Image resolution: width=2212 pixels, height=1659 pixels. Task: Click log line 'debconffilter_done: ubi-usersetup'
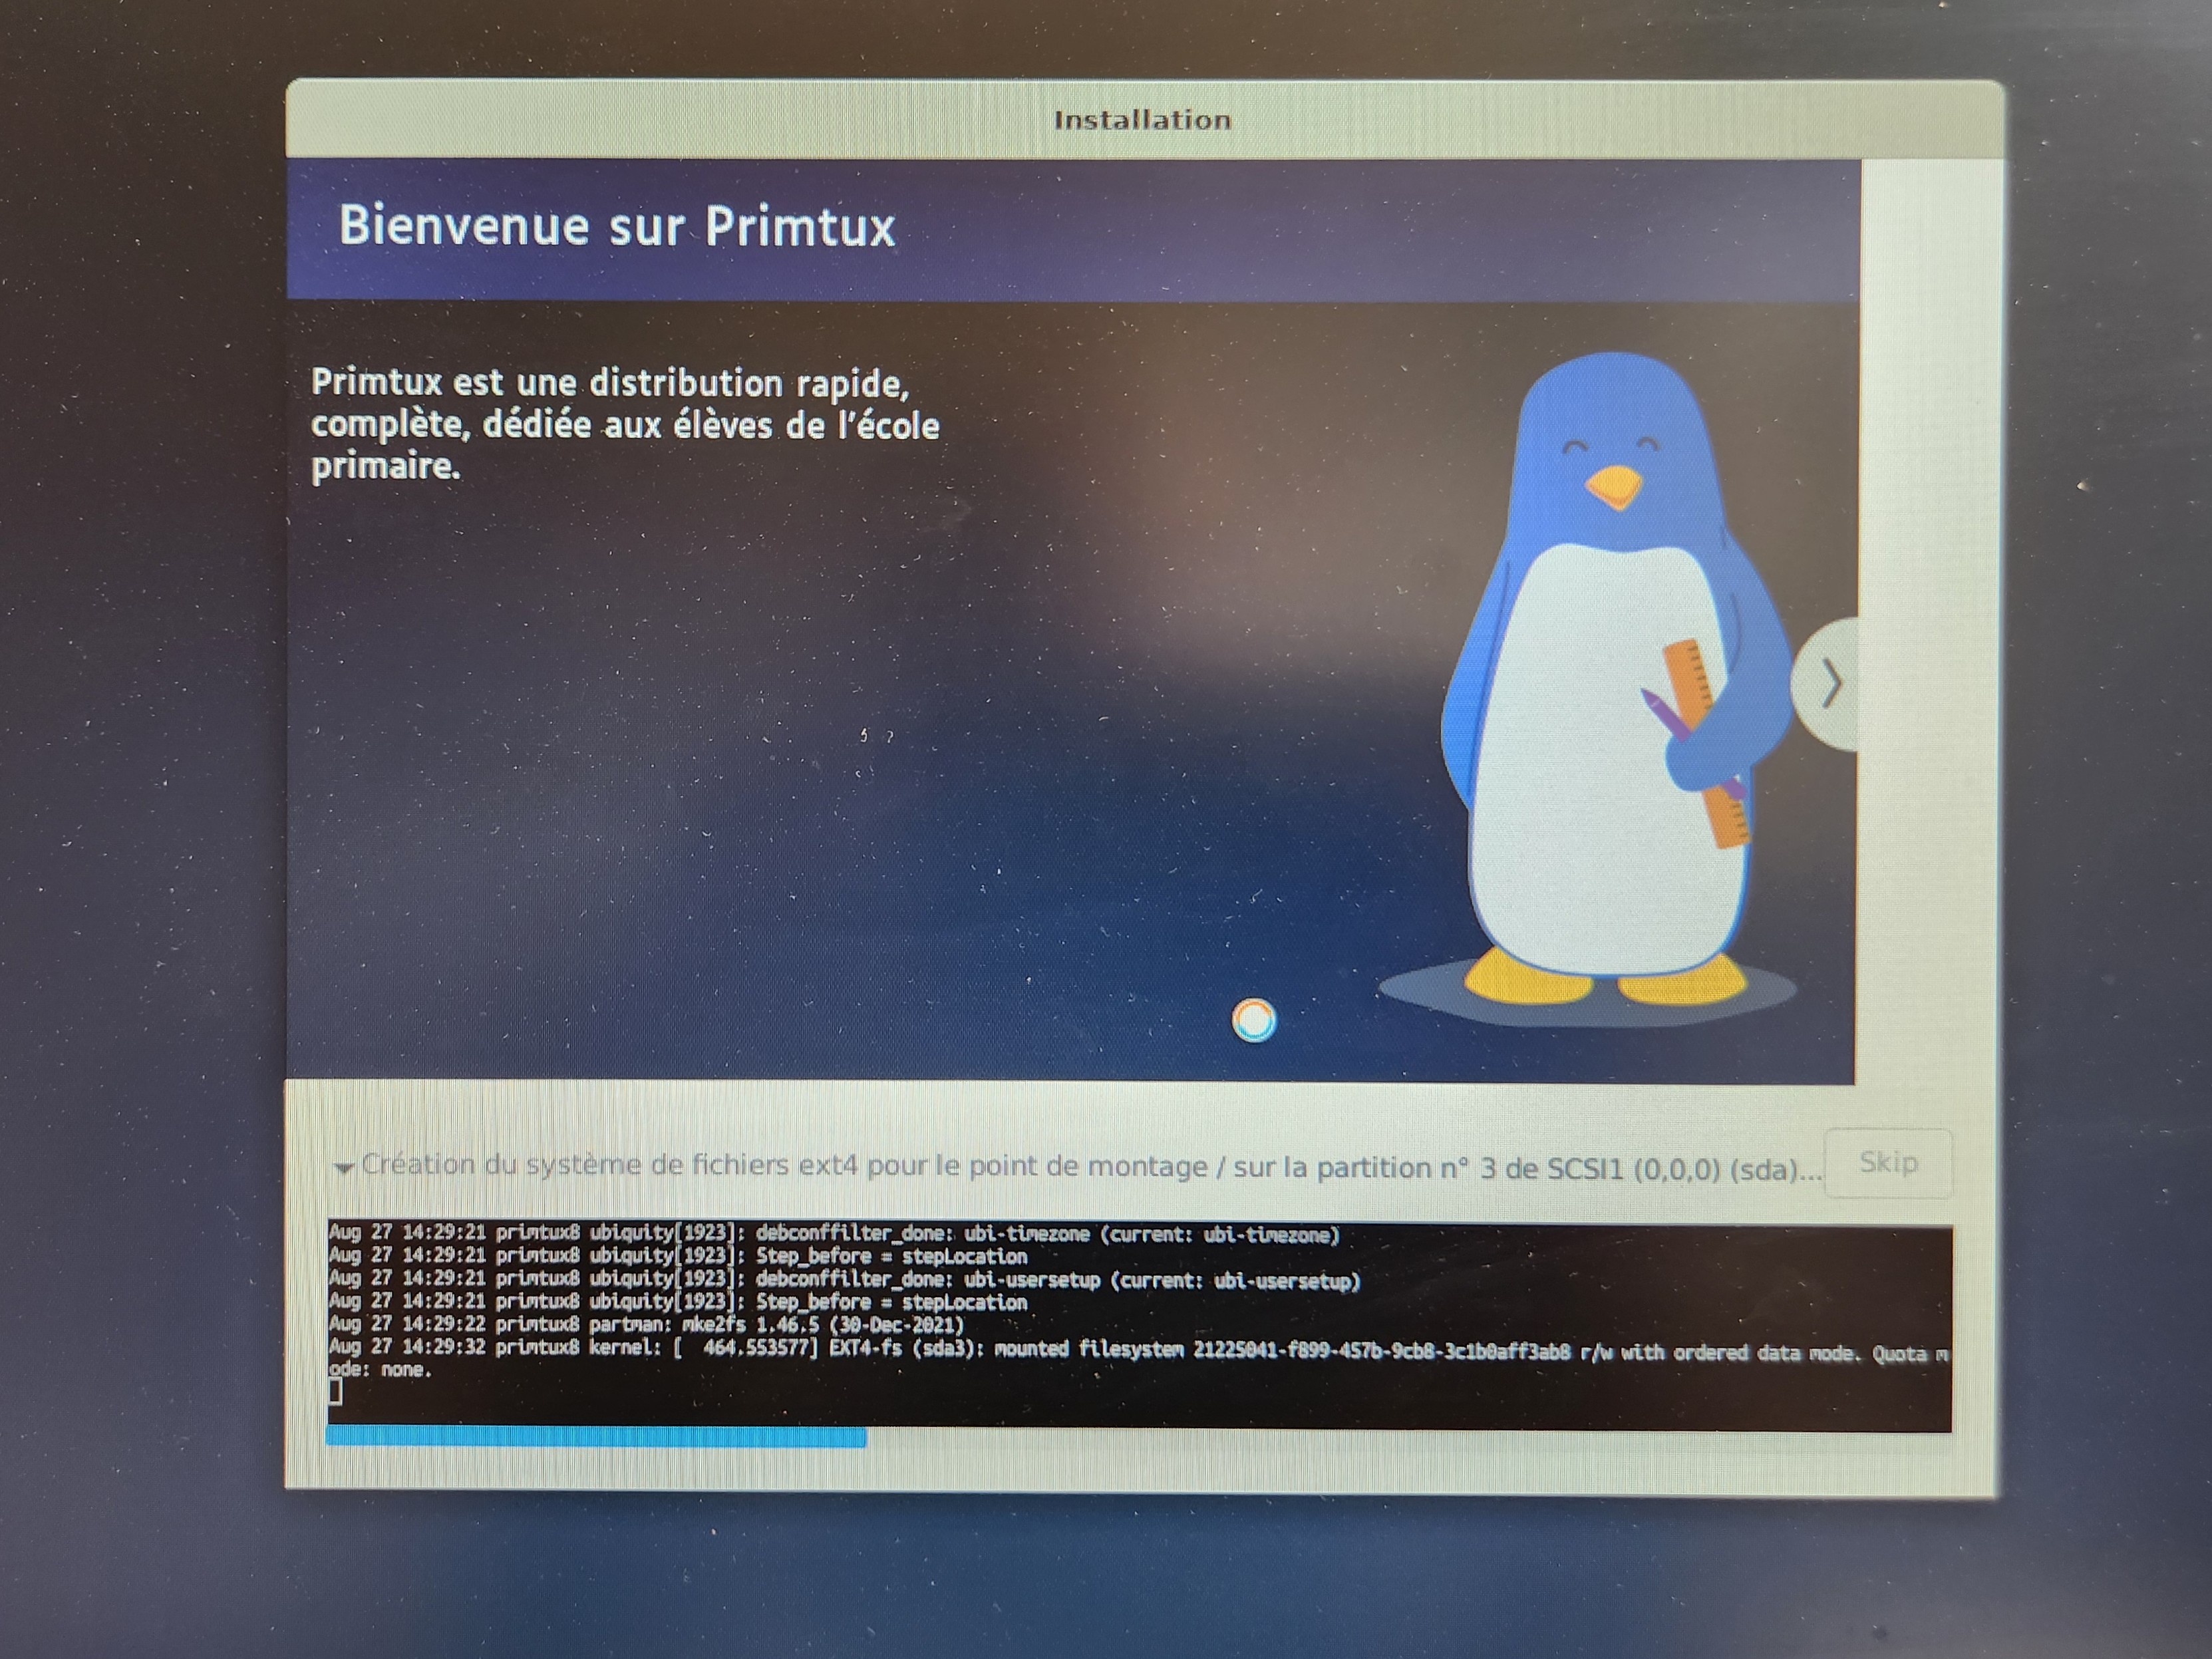[844, 1279]
